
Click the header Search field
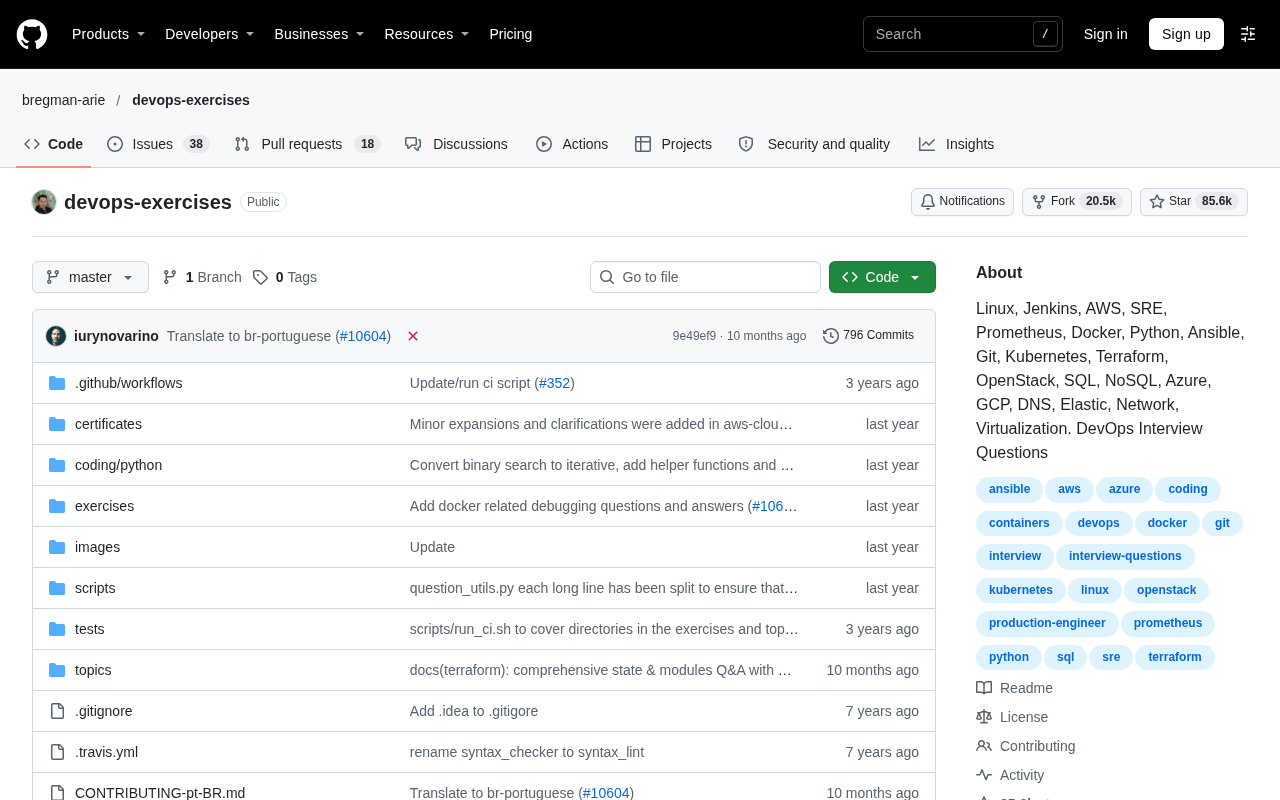point(962,34)
